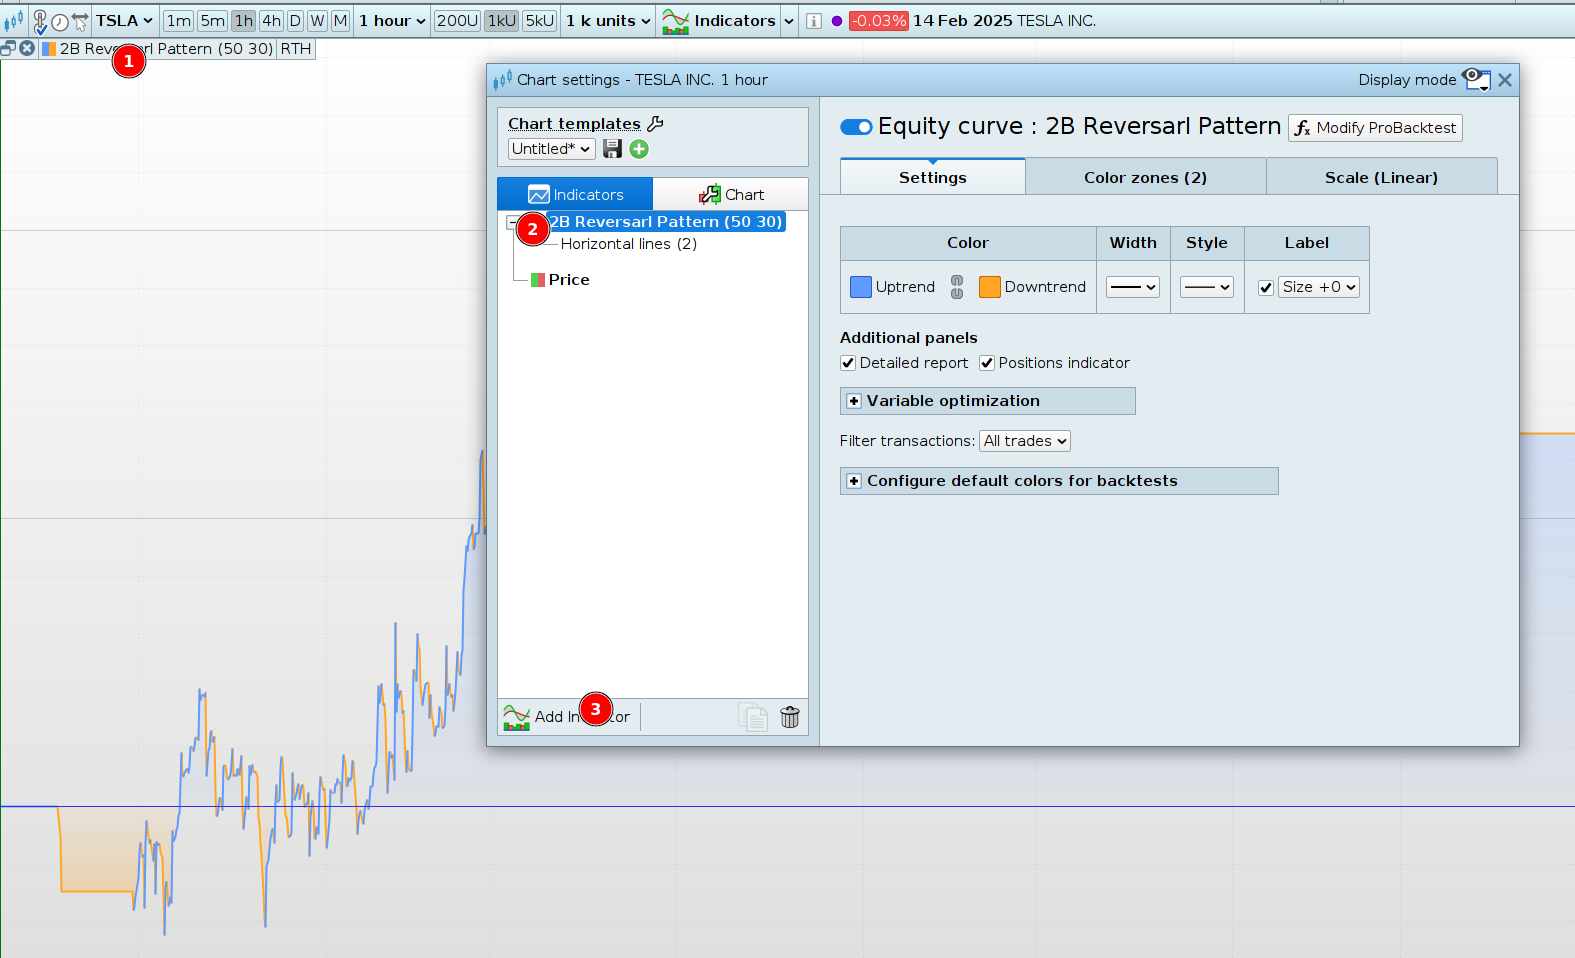Open the Chart templates link
Viewport: 1575px width, 958px height.
574,123
